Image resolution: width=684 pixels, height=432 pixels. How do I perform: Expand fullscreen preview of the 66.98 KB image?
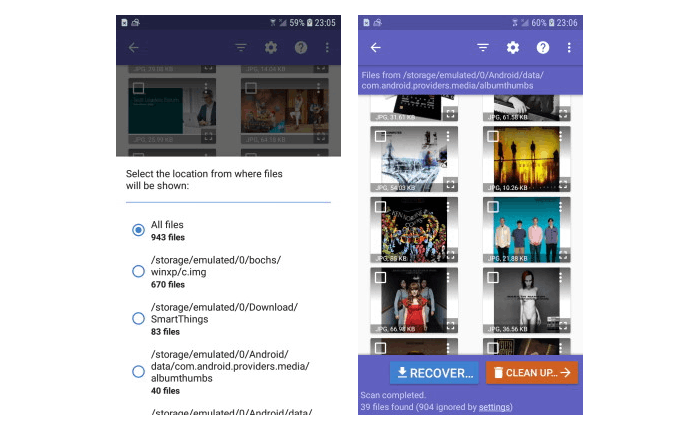tap(450, 326)
